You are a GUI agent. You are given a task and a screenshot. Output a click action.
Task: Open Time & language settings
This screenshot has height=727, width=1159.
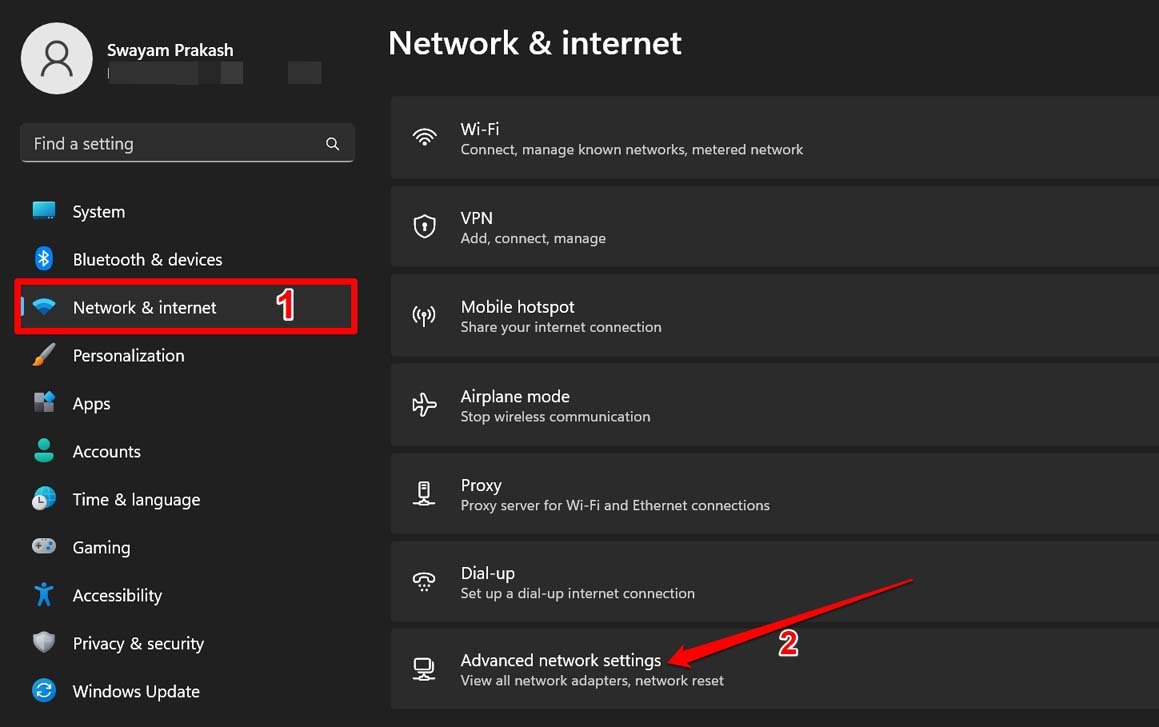[x=186, y=499]
